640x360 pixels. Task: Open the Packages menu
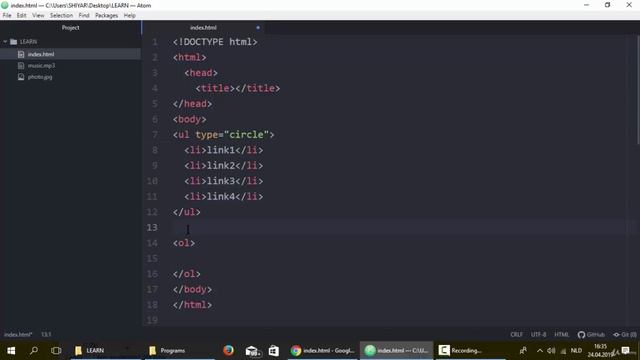(x=107, y=16)
